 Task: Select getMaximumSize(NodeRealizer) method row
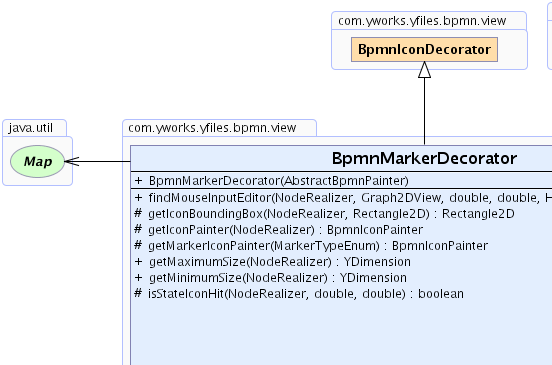click(x=272, y=262)
